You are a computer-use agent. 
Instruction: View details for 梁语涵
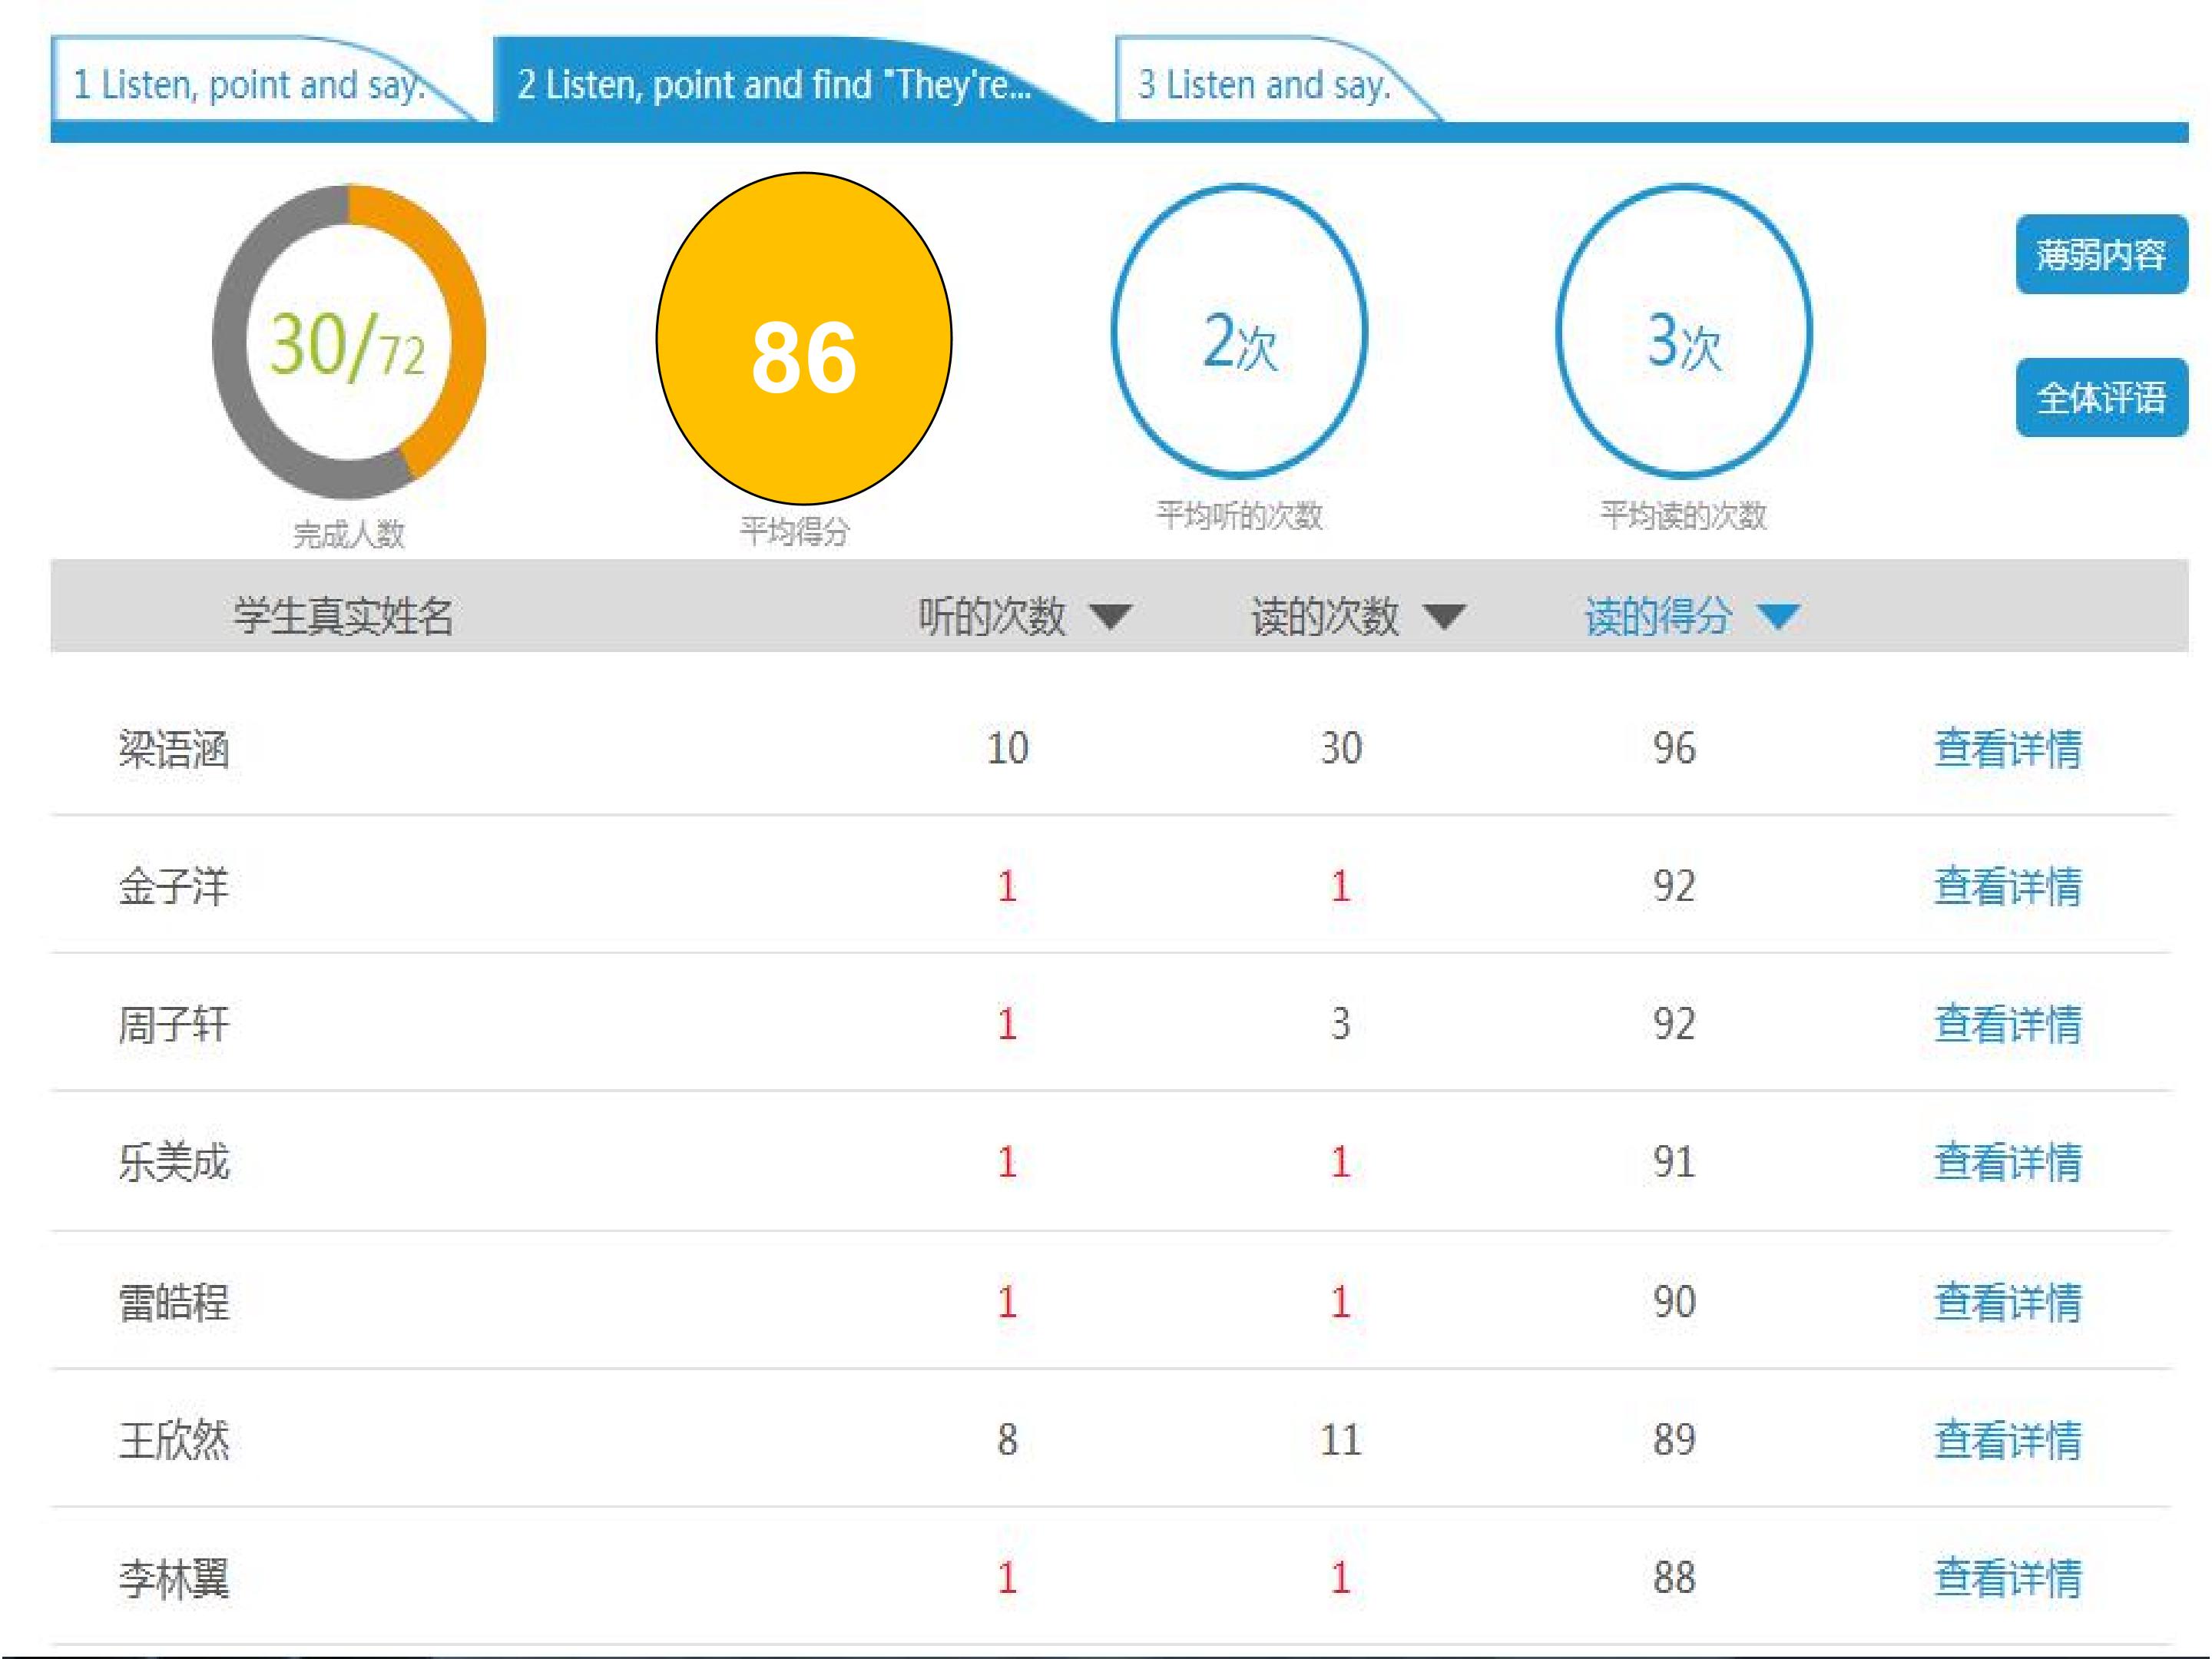pos(2007,748)
